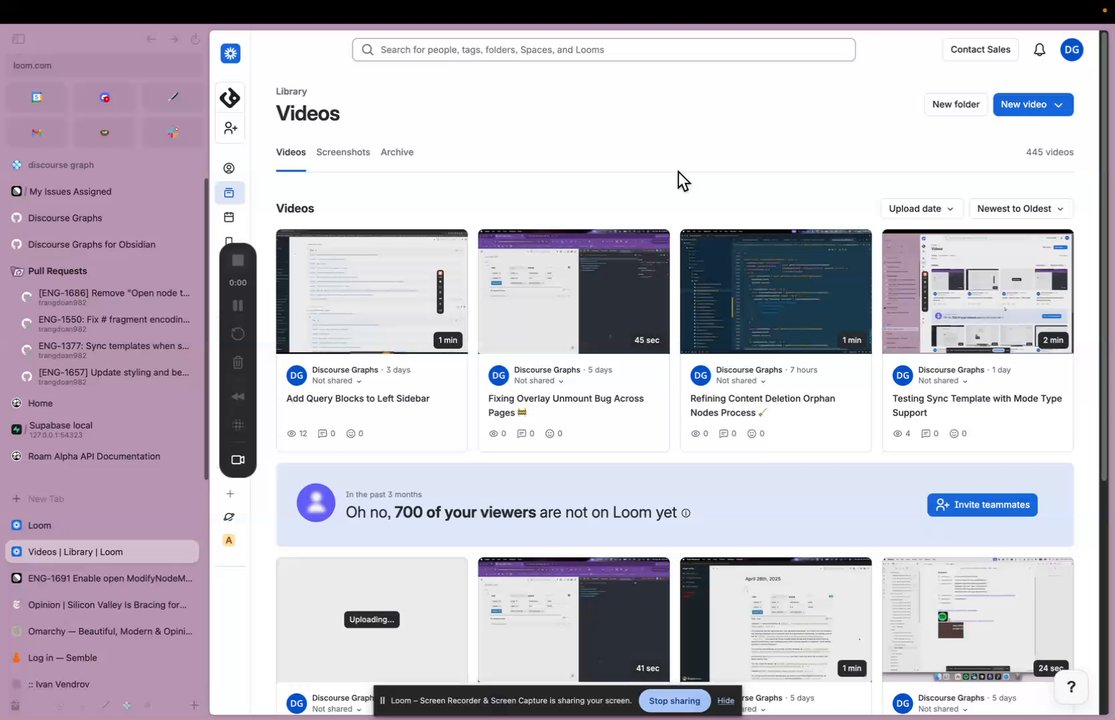
Task: Click the search field for Looms
Action: [603, 50]
